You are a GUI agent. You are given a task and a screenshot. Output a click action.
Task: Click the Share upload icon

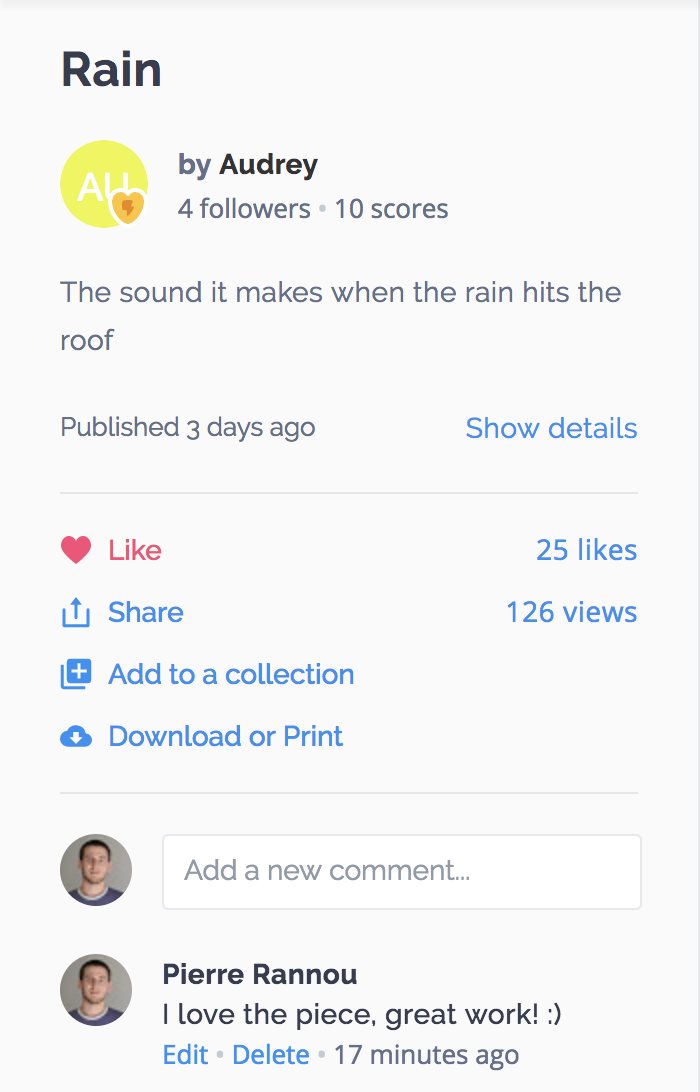76,613
